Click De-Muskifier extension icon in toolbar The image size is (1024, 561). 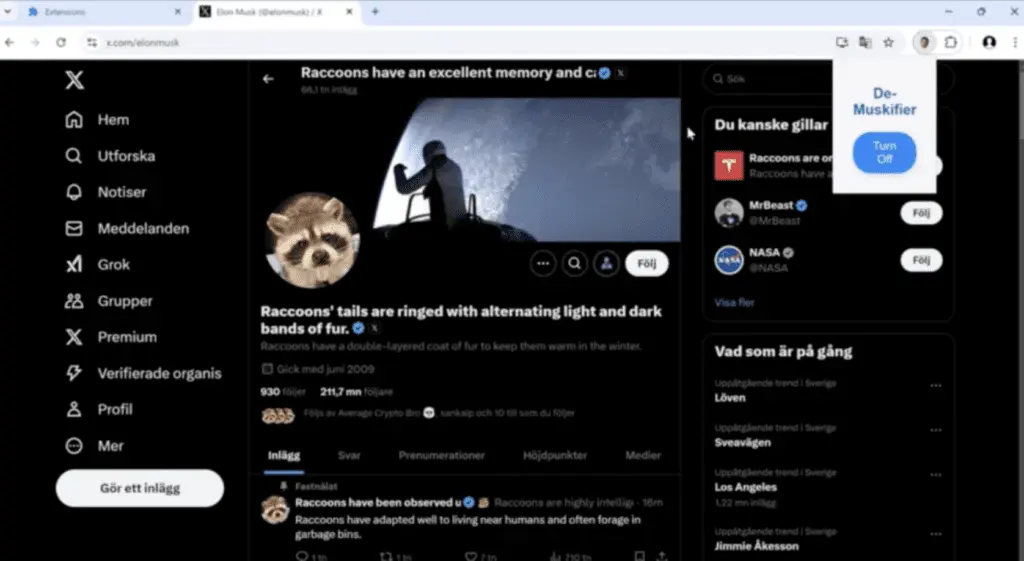pos(924,42)
